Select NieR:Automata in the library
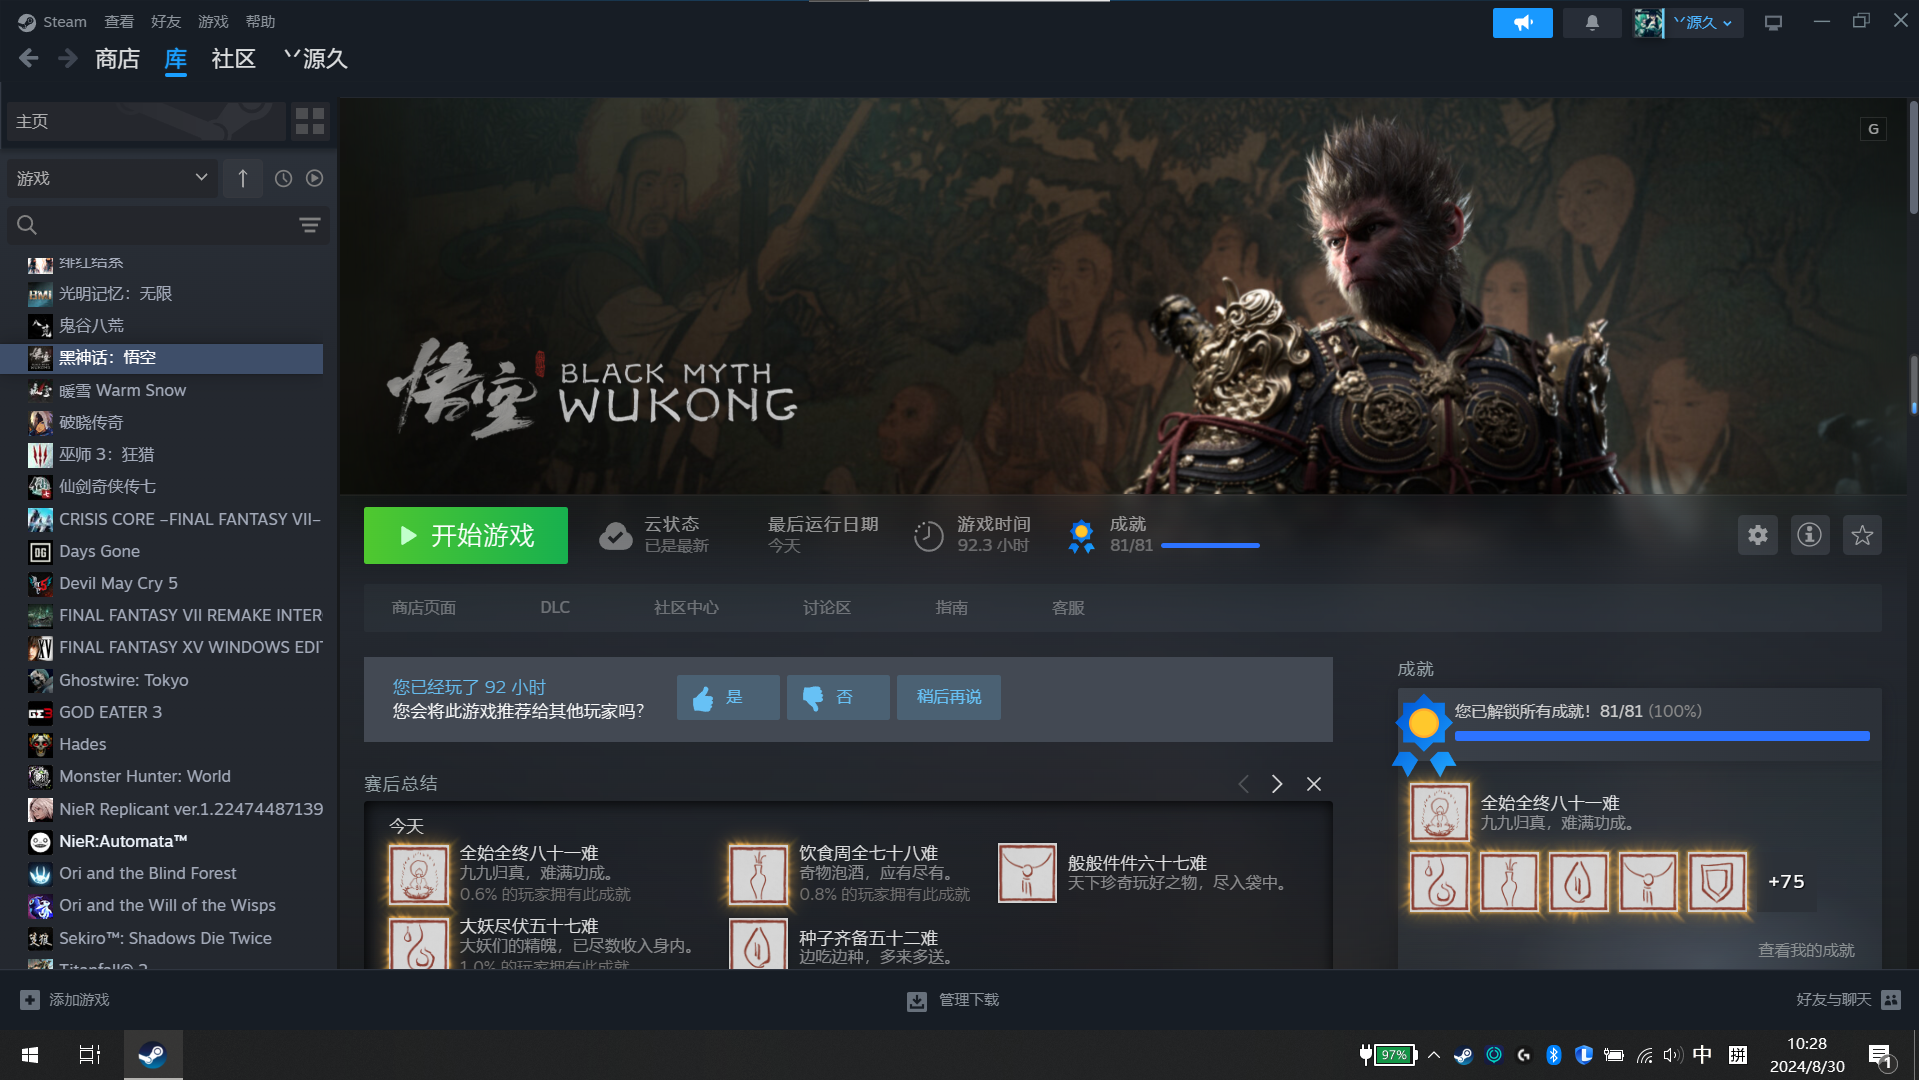1919x1080 pixels. [x=162, y=841]
